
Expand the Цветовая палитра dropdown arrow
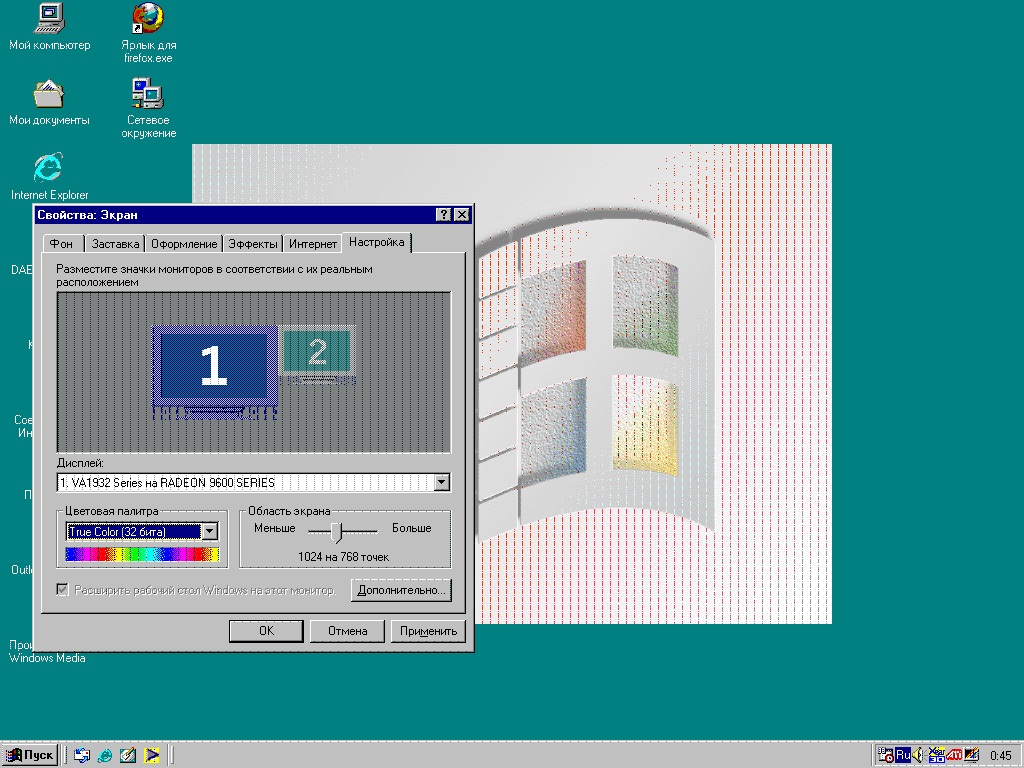(209, 532)
